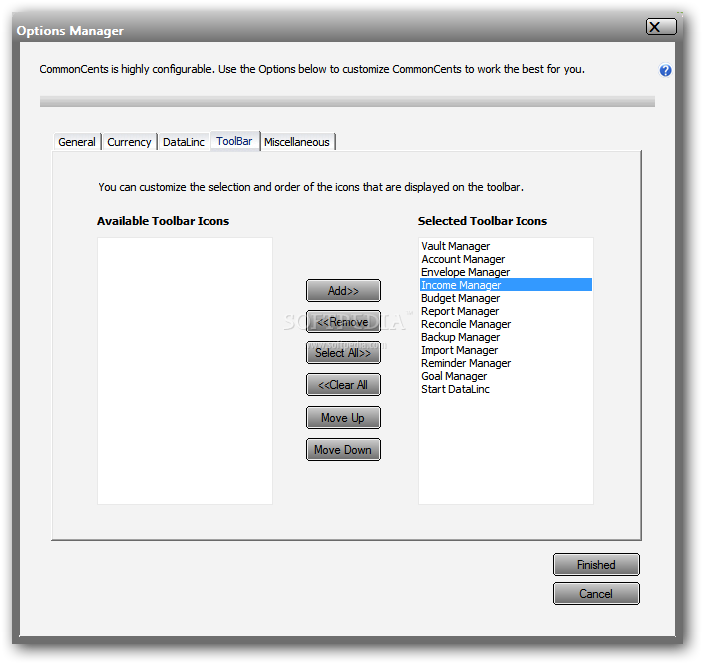Image resolution: width=703 pixels, height=664 pixels.
Task: Click the <<Remove button
Action: (x=343, y=322)
